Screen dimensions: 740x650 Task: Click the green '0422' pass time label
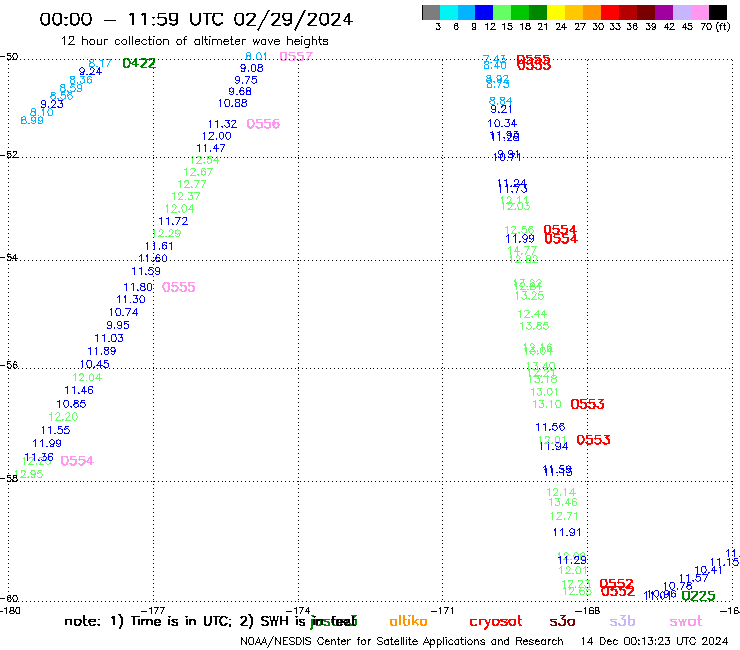pyautogui.click(x=139, y=63)
